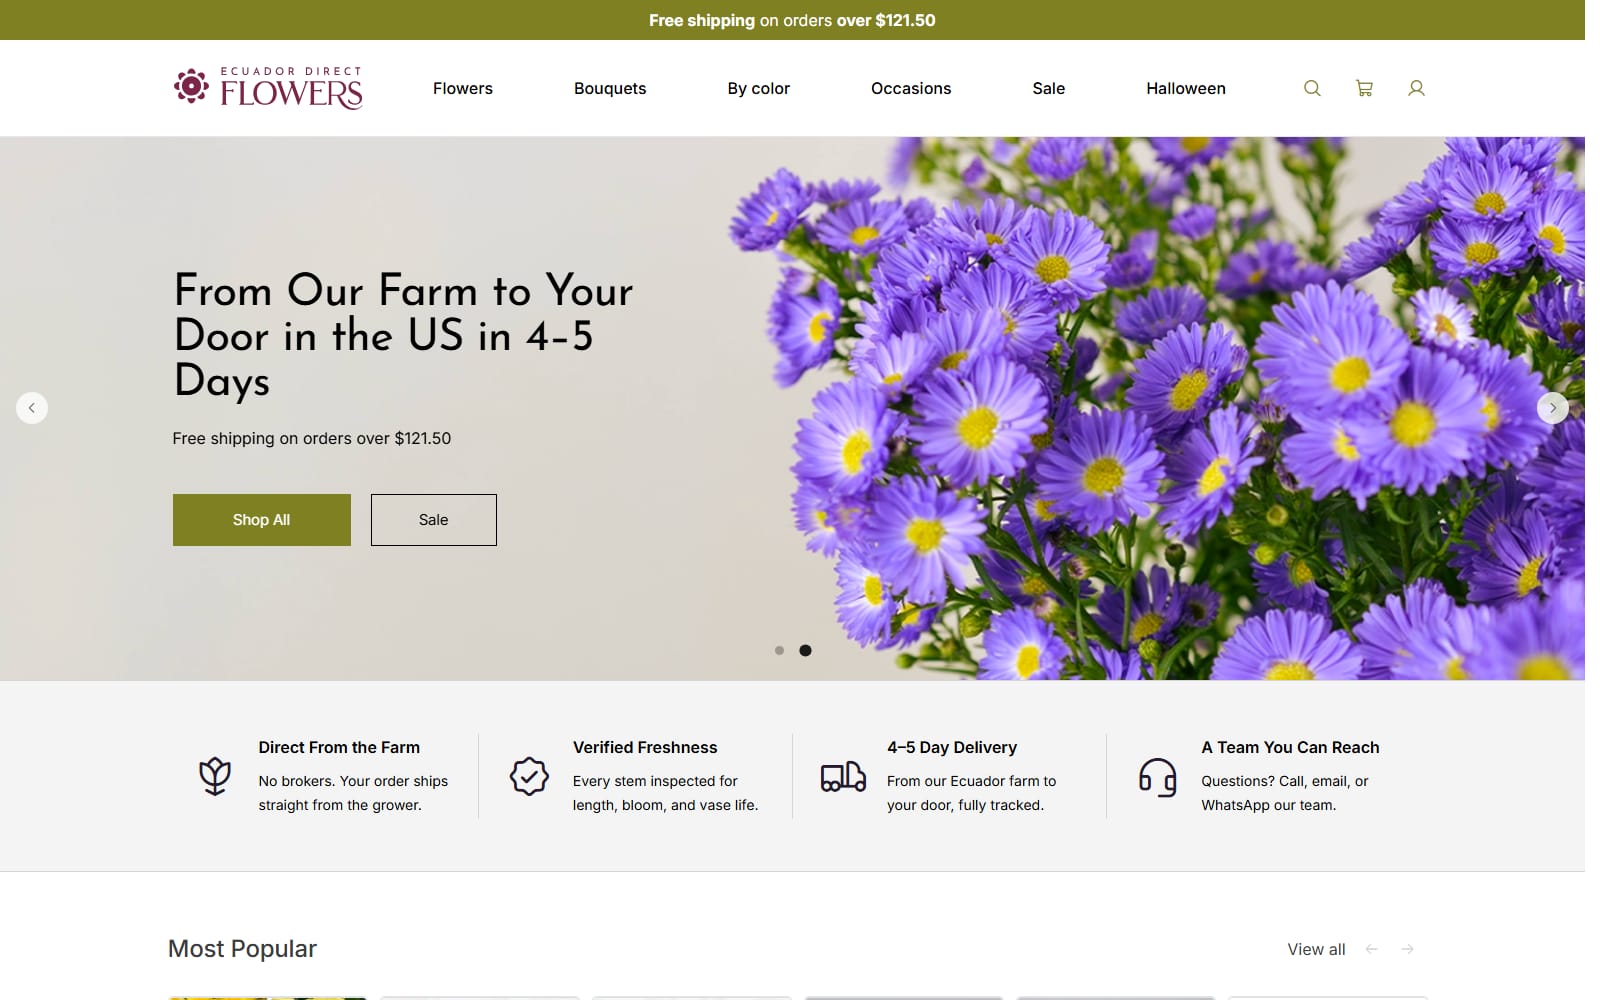Viewport: 1600px width, 1000px height.
Task: Click the 'From Our Farm to Your Door' headline
Action: coord(403,336)
